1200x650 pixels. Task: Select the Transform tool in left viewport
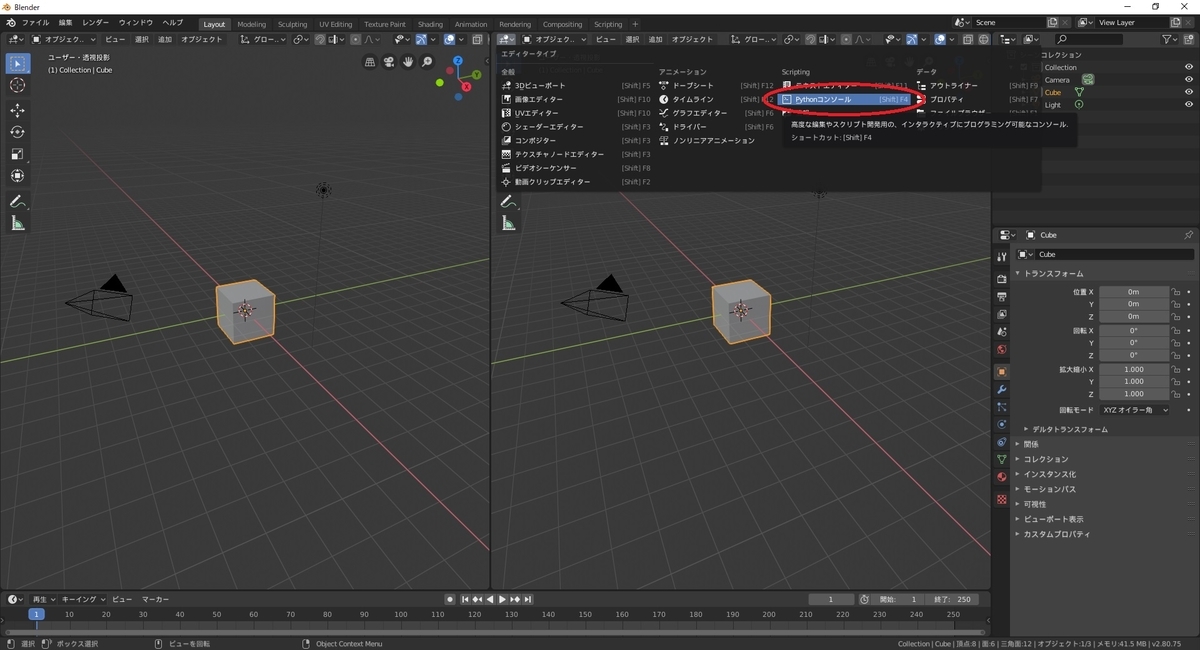[x=17, y=176]
